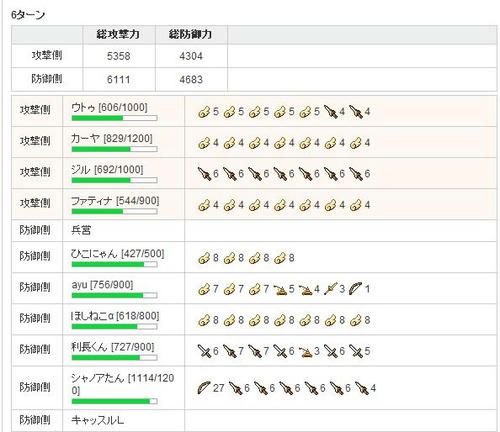Click the first fist icon in ウトゥ row
500x432 pixels.
point(204,112)
